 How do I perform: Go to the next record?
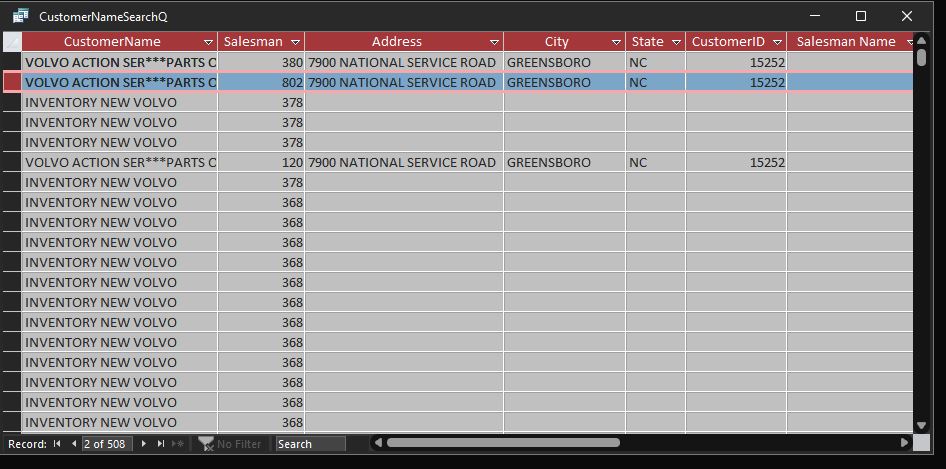click(144, 443)
